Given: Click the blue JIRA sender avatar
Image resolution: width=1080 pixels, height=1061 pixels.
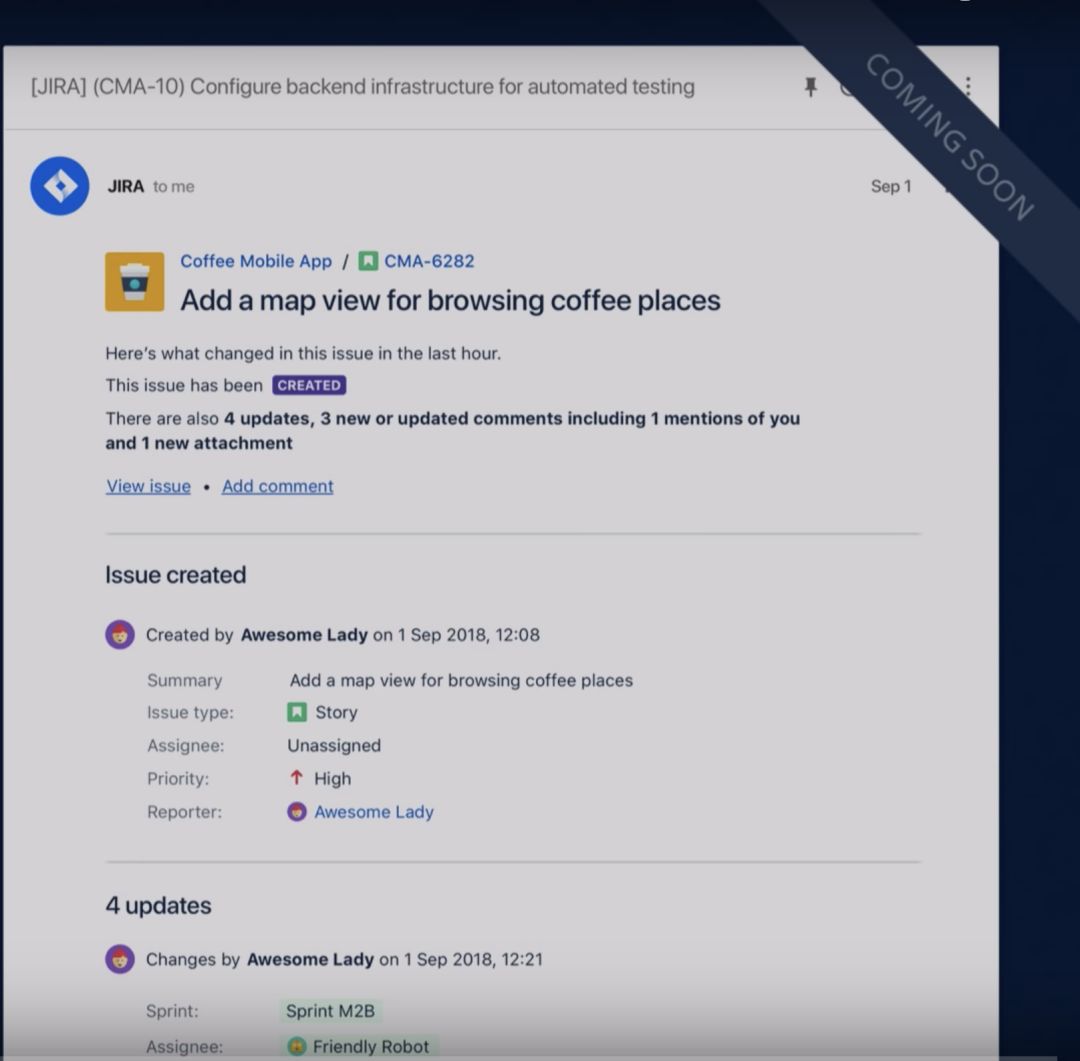Looking at the screenshot, I should point(60,186).
